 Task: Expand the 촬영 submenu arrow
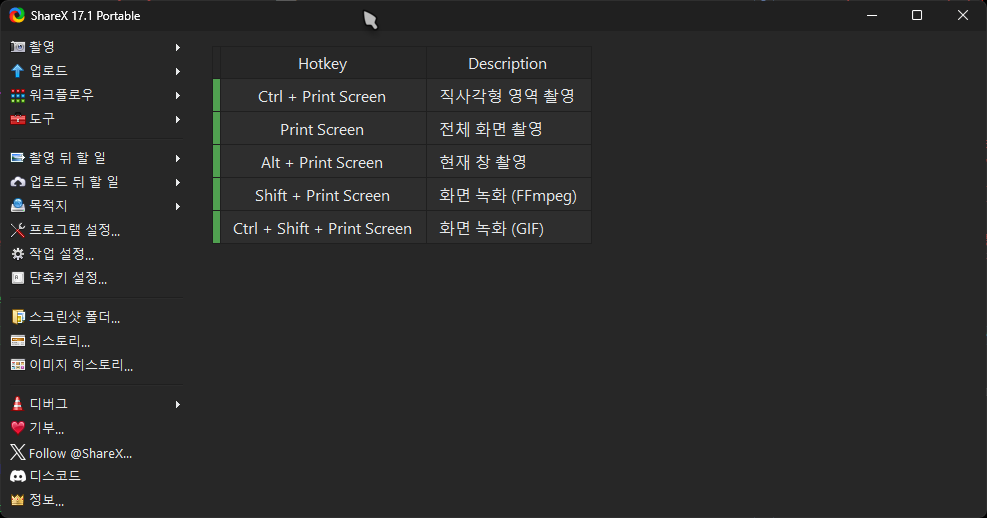[x=178, y=47]
